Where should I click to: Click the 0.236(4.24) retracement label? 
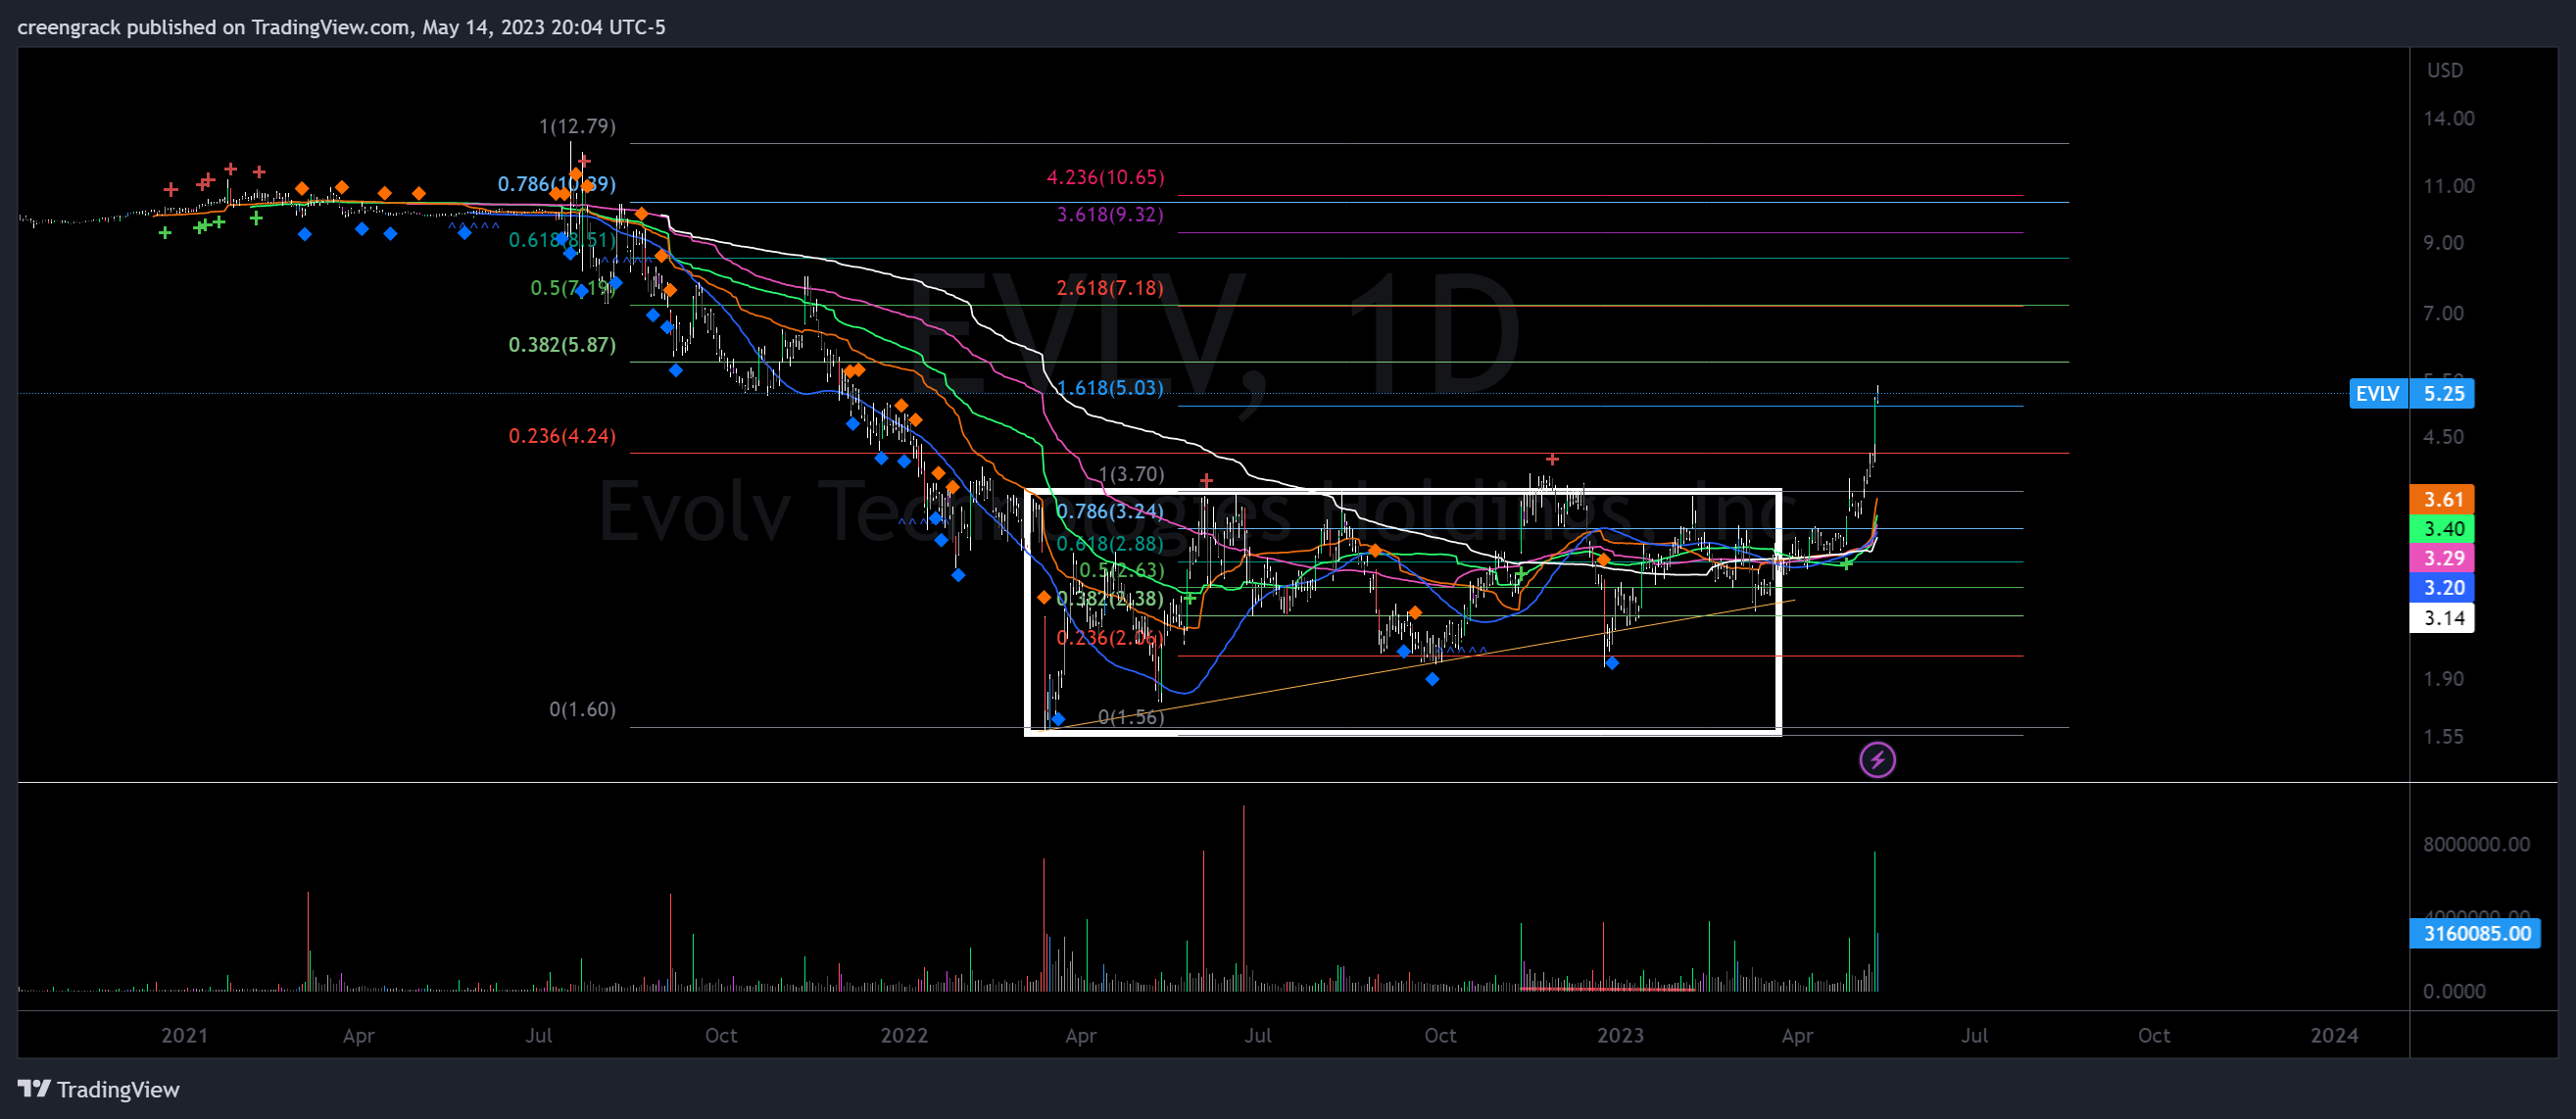pos(562,435)
